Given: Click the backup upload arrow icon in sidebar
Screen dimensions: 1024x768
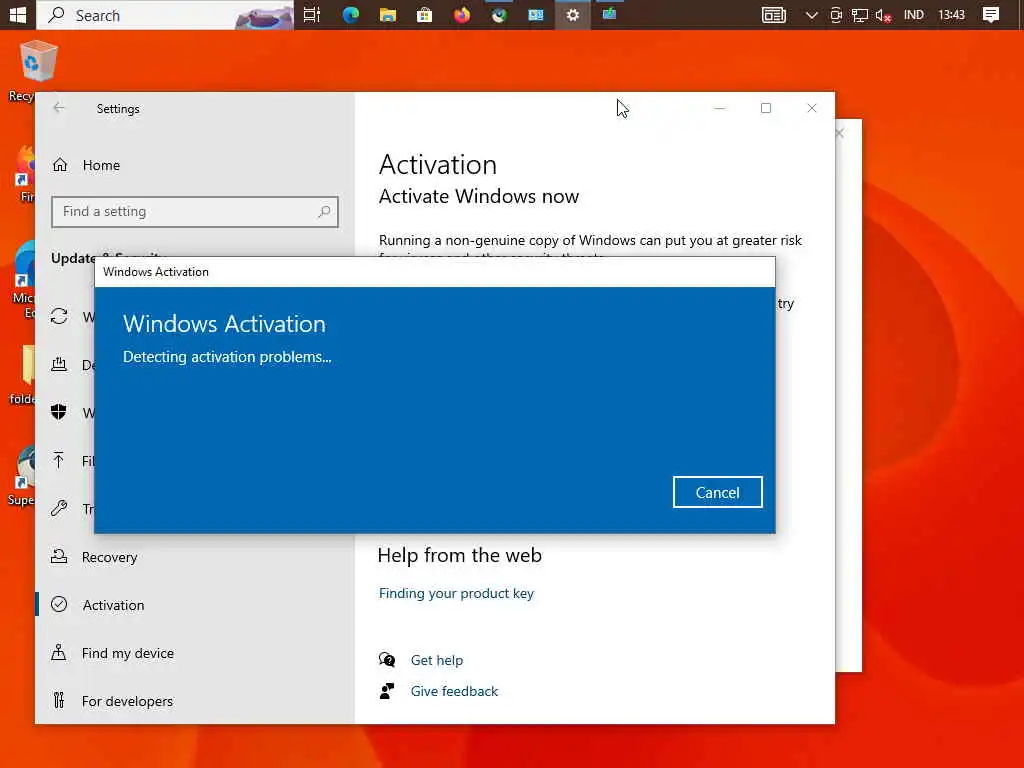Looking at the screenshot, I should [59, 460].
